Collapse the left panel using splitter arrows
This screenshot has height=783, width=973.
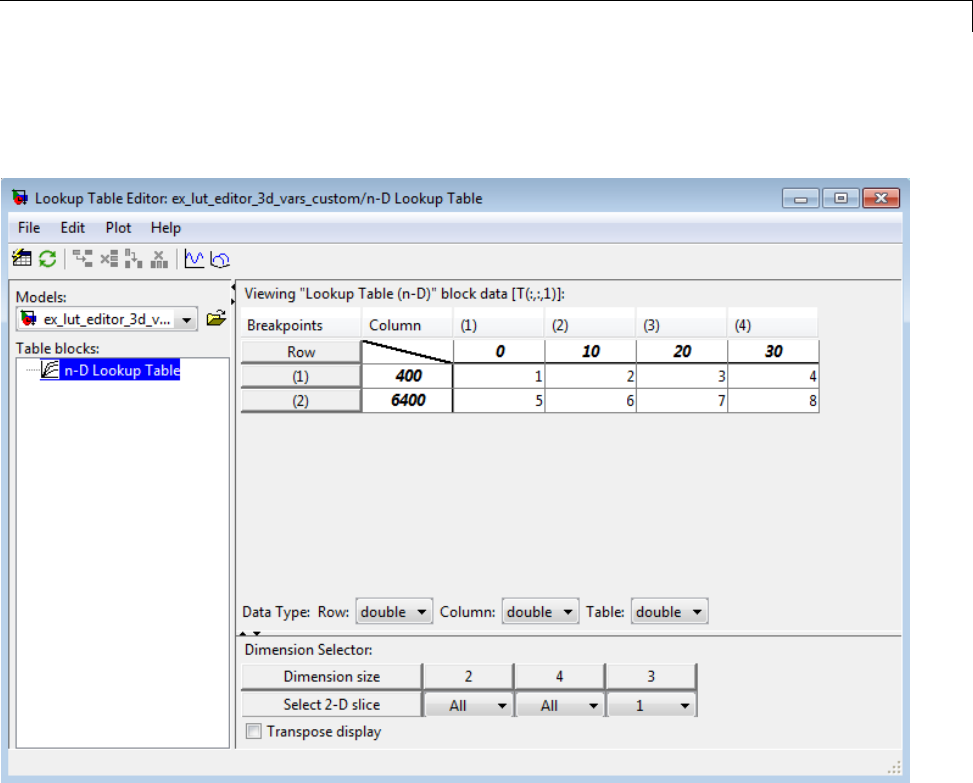click(233, 287)
